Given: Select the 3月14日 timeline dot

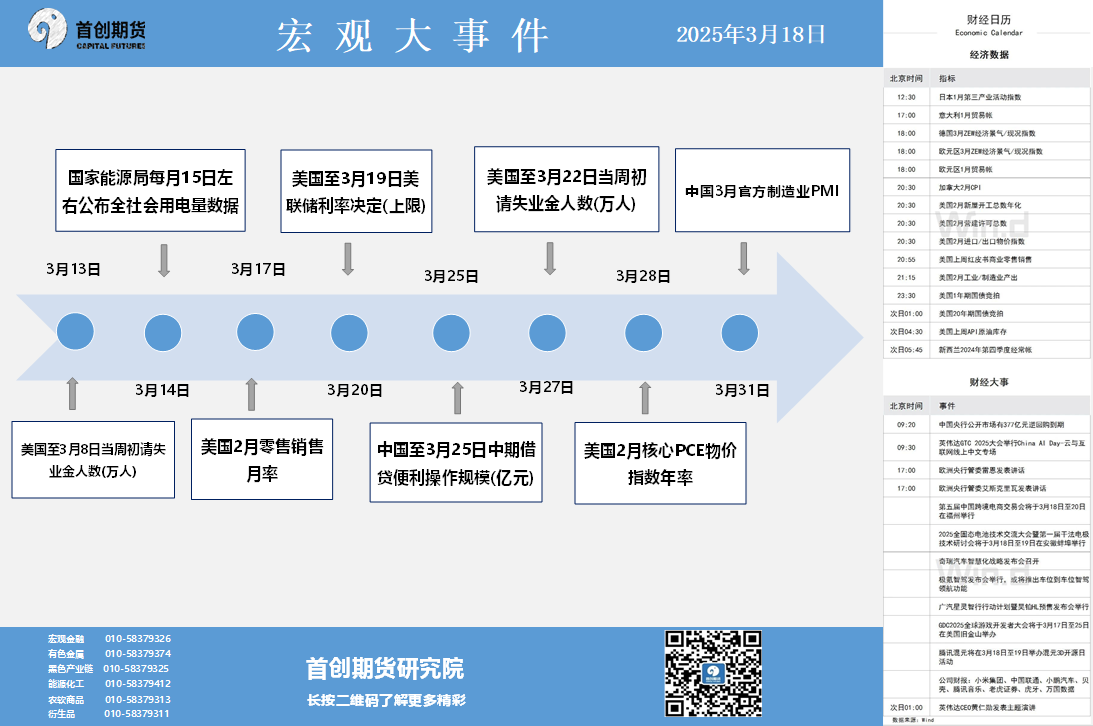Looking at the screenshot, I should point(163,332).
